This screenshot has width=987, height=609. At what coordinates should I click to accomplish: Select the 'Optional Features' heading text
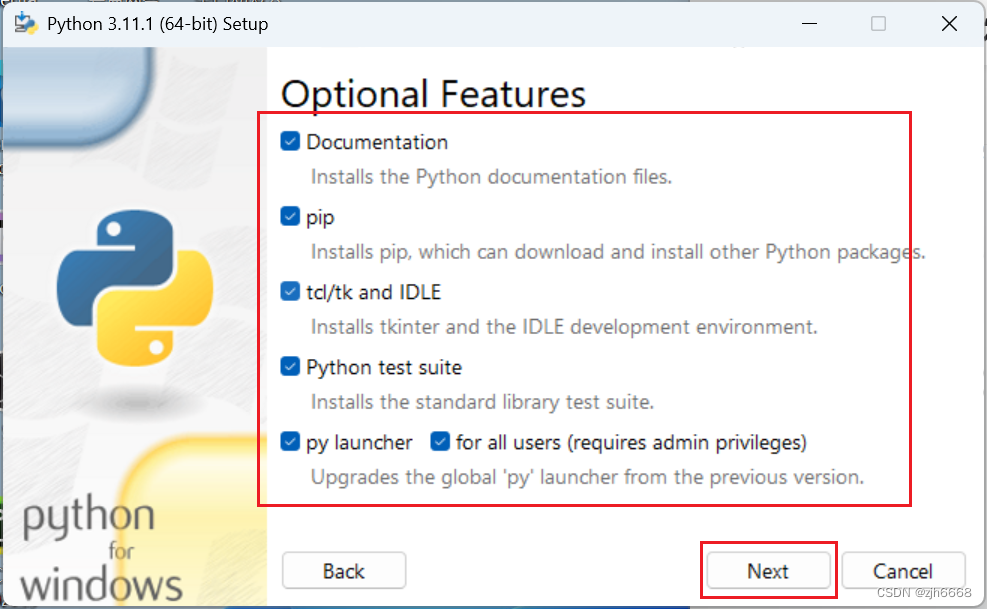point(433,93)
